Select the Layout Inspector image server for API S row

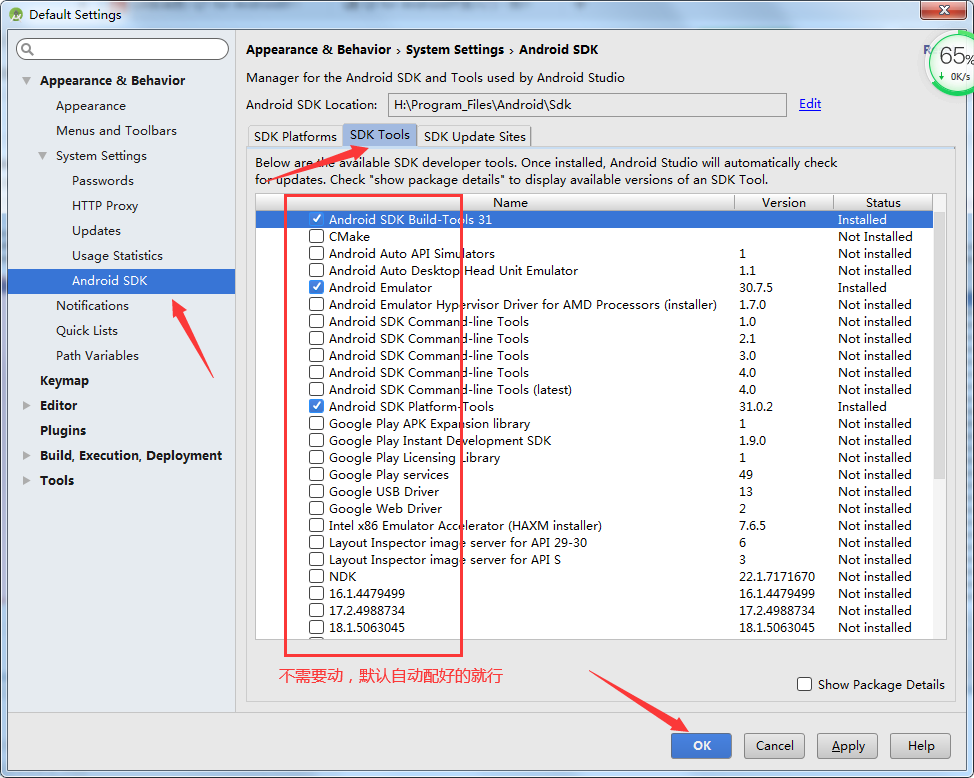(594, 559)
